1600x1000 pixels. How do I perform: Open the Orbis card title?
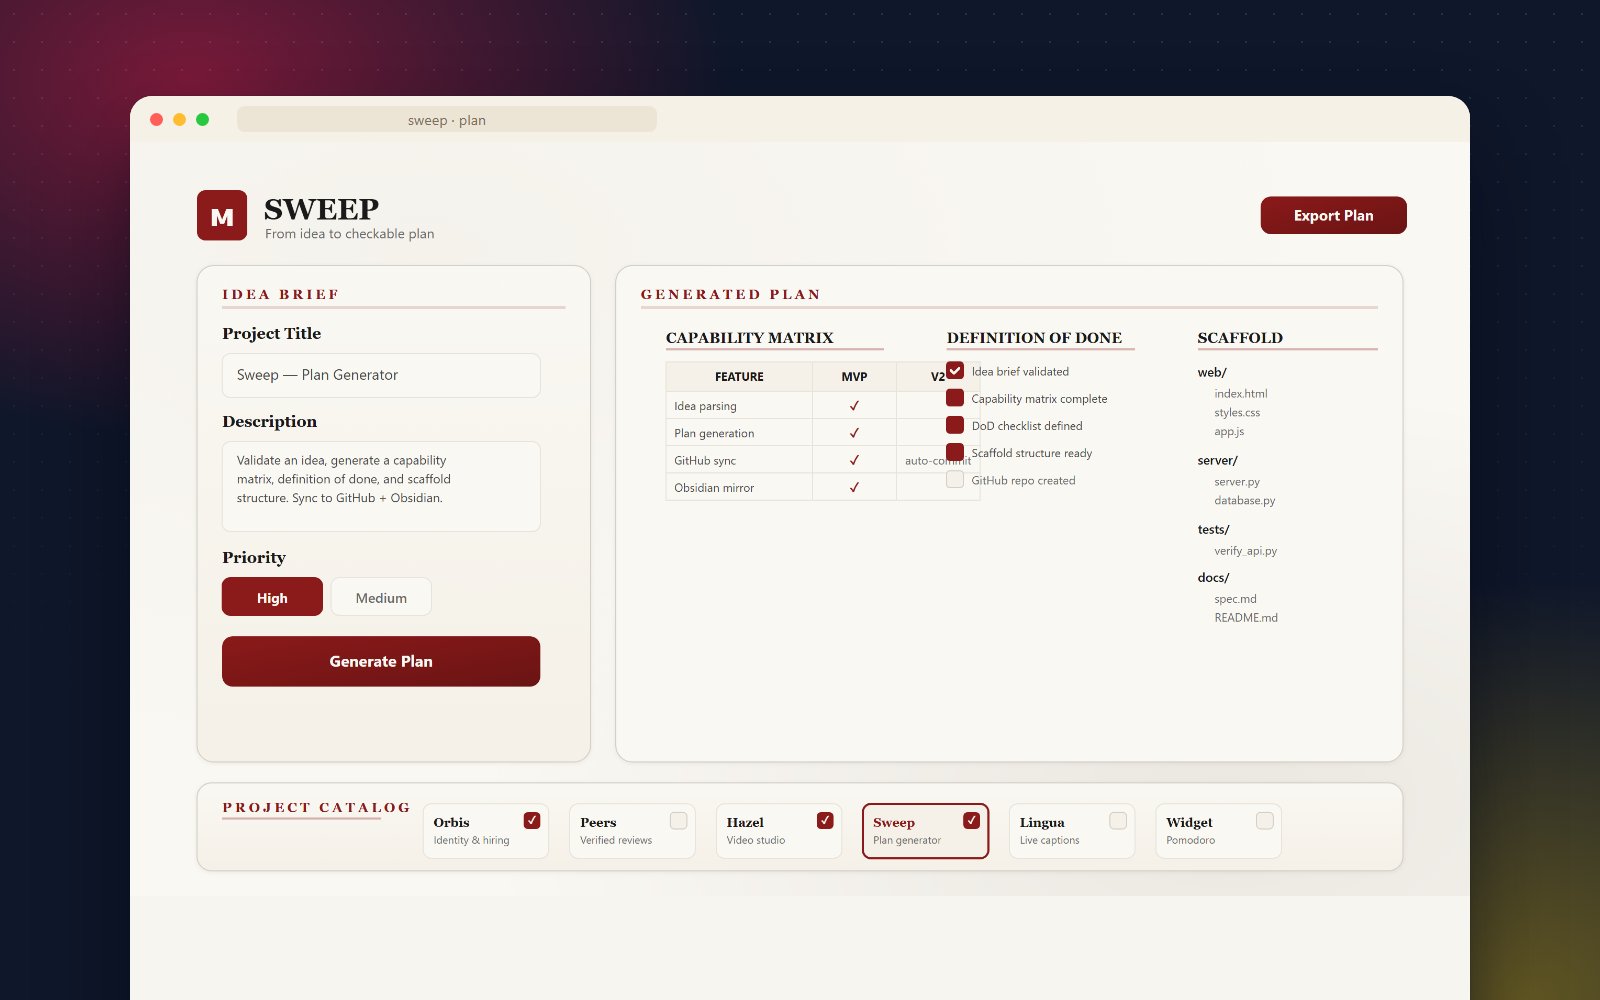(x=451, y=822)
